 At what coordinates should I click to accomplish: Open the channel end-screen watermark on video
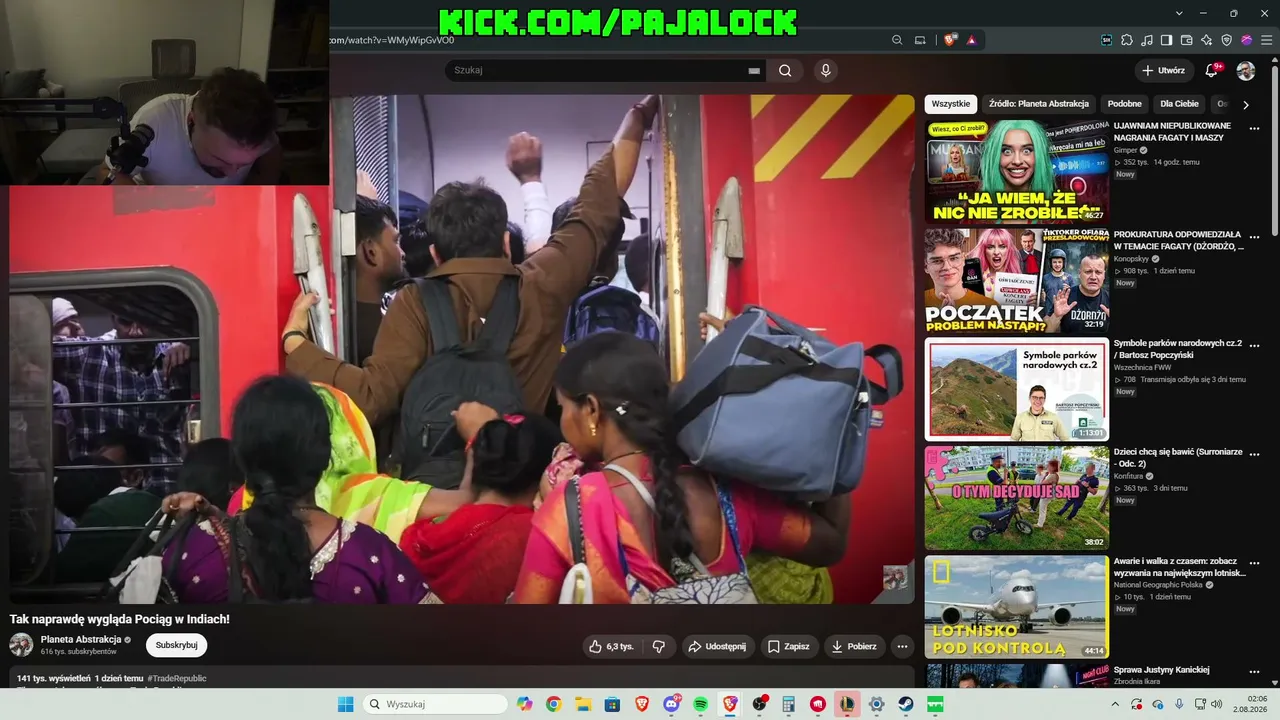pos(895,577)
